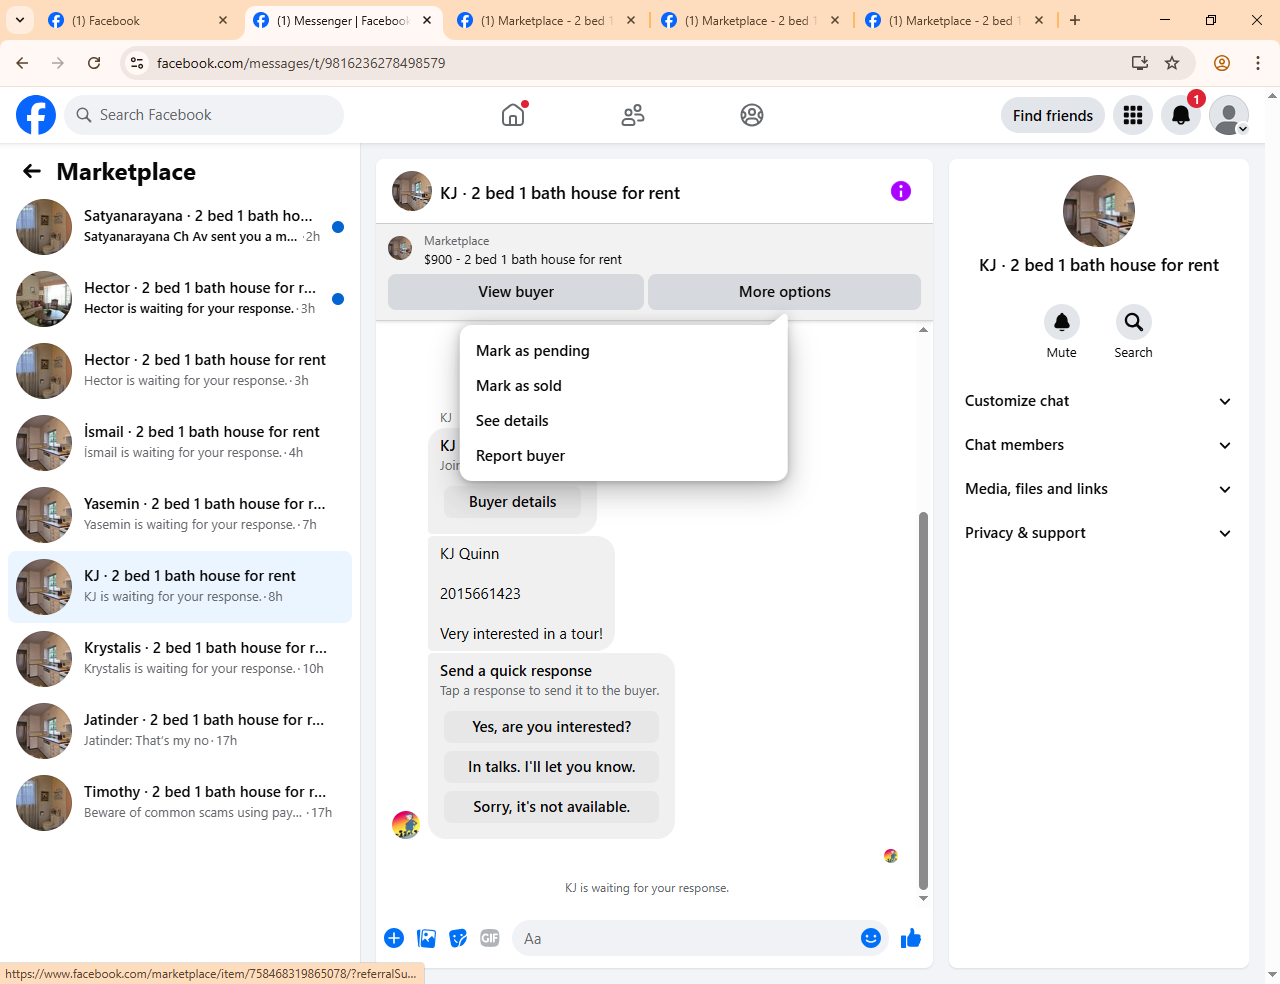Open Yasemin's conversation in the list

pos(180,515)
